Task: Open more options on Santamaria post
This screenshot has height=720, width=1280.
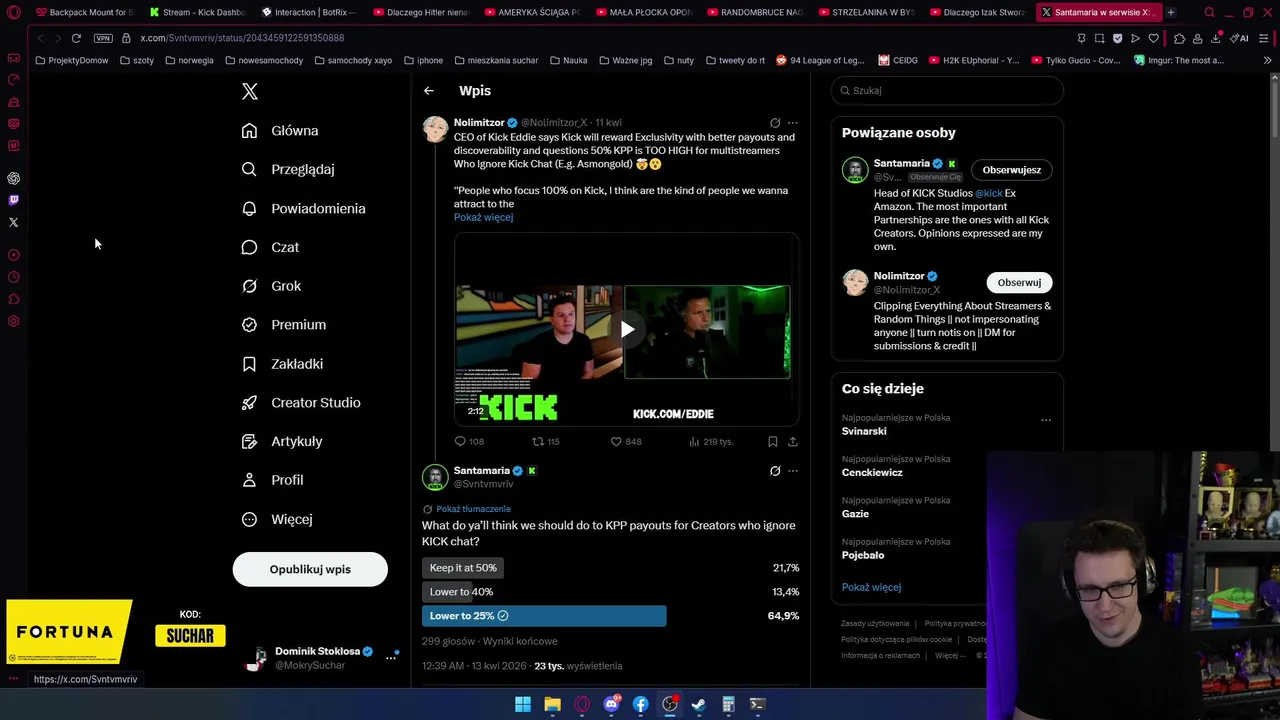Action: (x=793, y=471)
